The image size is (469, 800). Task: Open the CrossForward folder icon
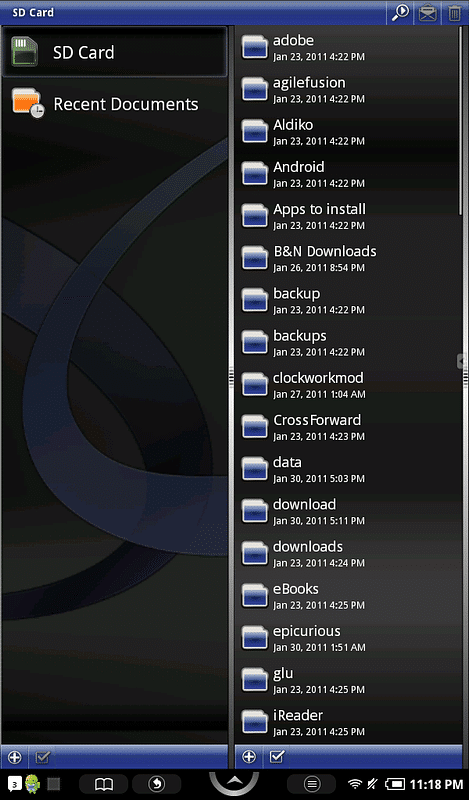255,427
